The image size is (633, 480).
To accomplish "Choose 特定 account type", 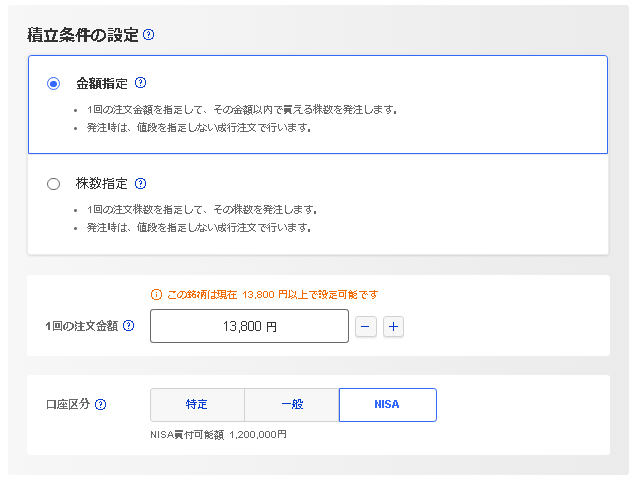I will (x=197, y=405).
